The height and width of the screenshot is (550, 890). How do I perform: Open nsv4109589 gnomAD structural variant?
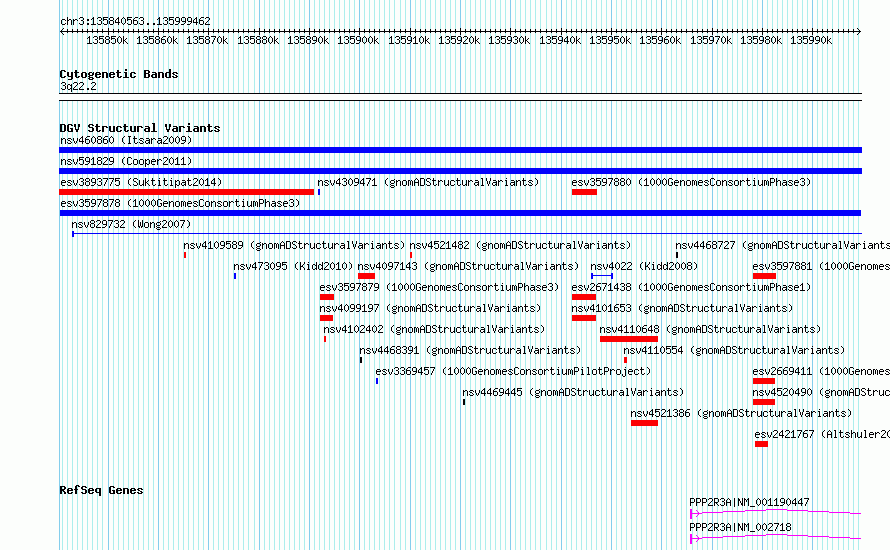pyautogui.click(x=294, y=245)
